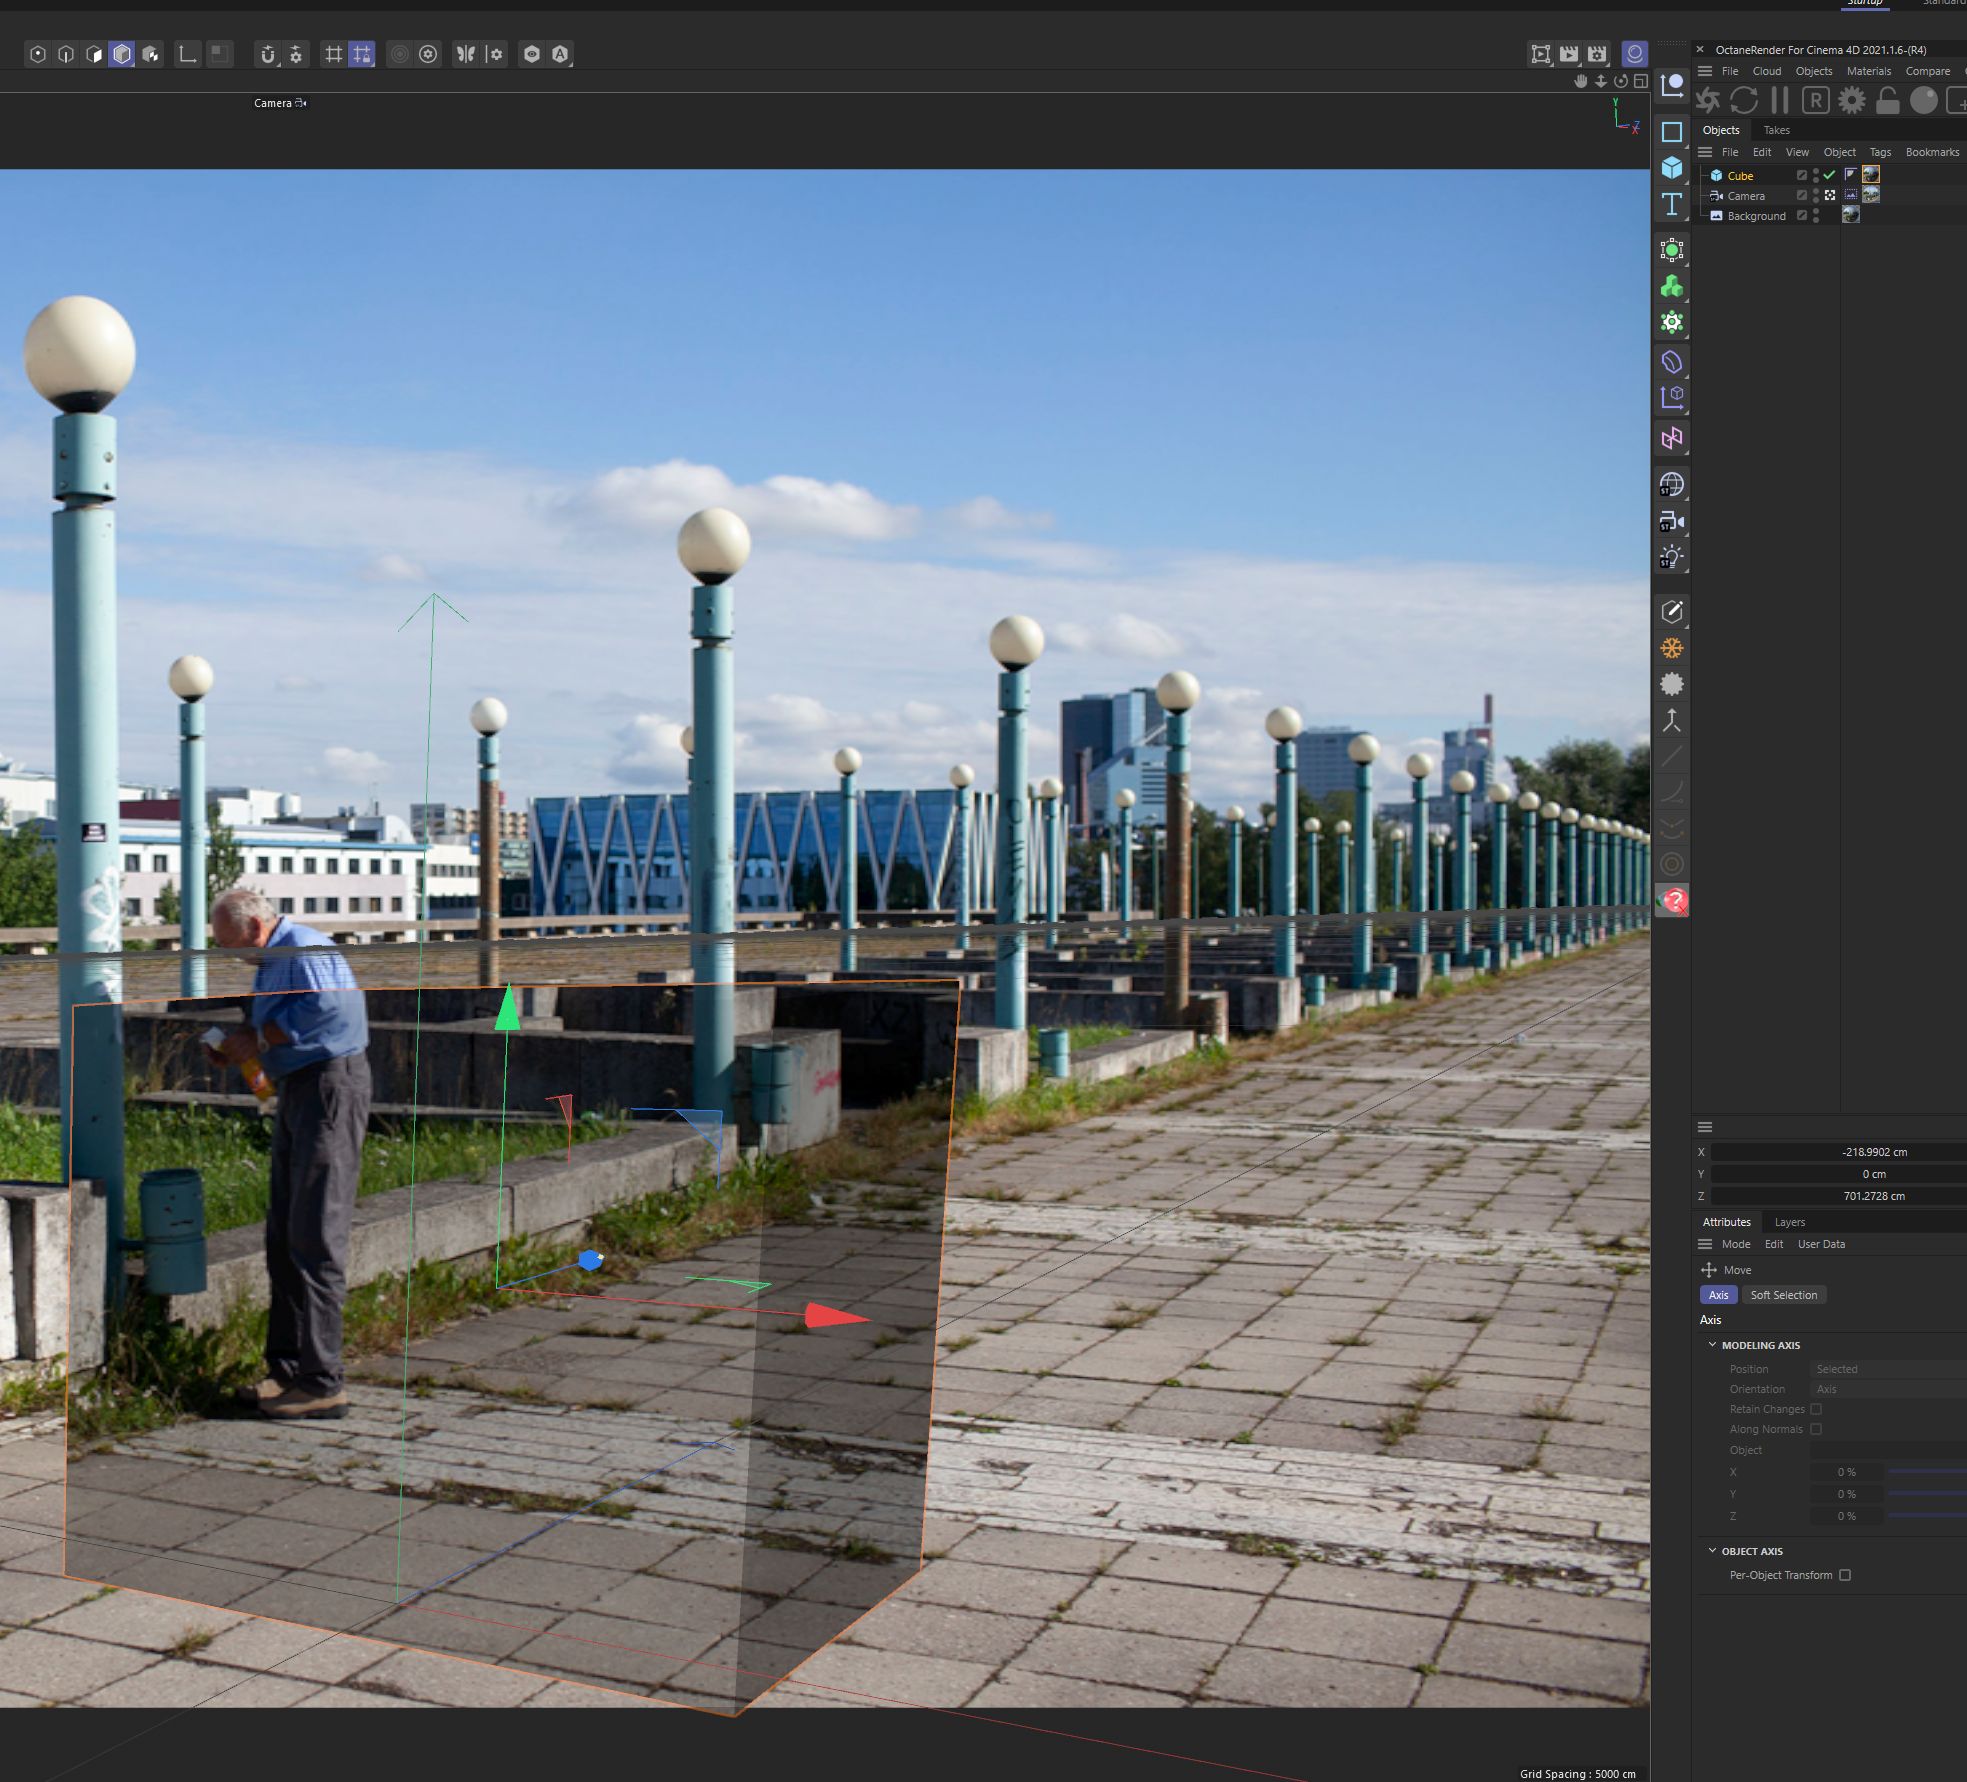1967x1782 pixels.
Task: Click the Soft Selection button
Action: tap(1783, 1295)
